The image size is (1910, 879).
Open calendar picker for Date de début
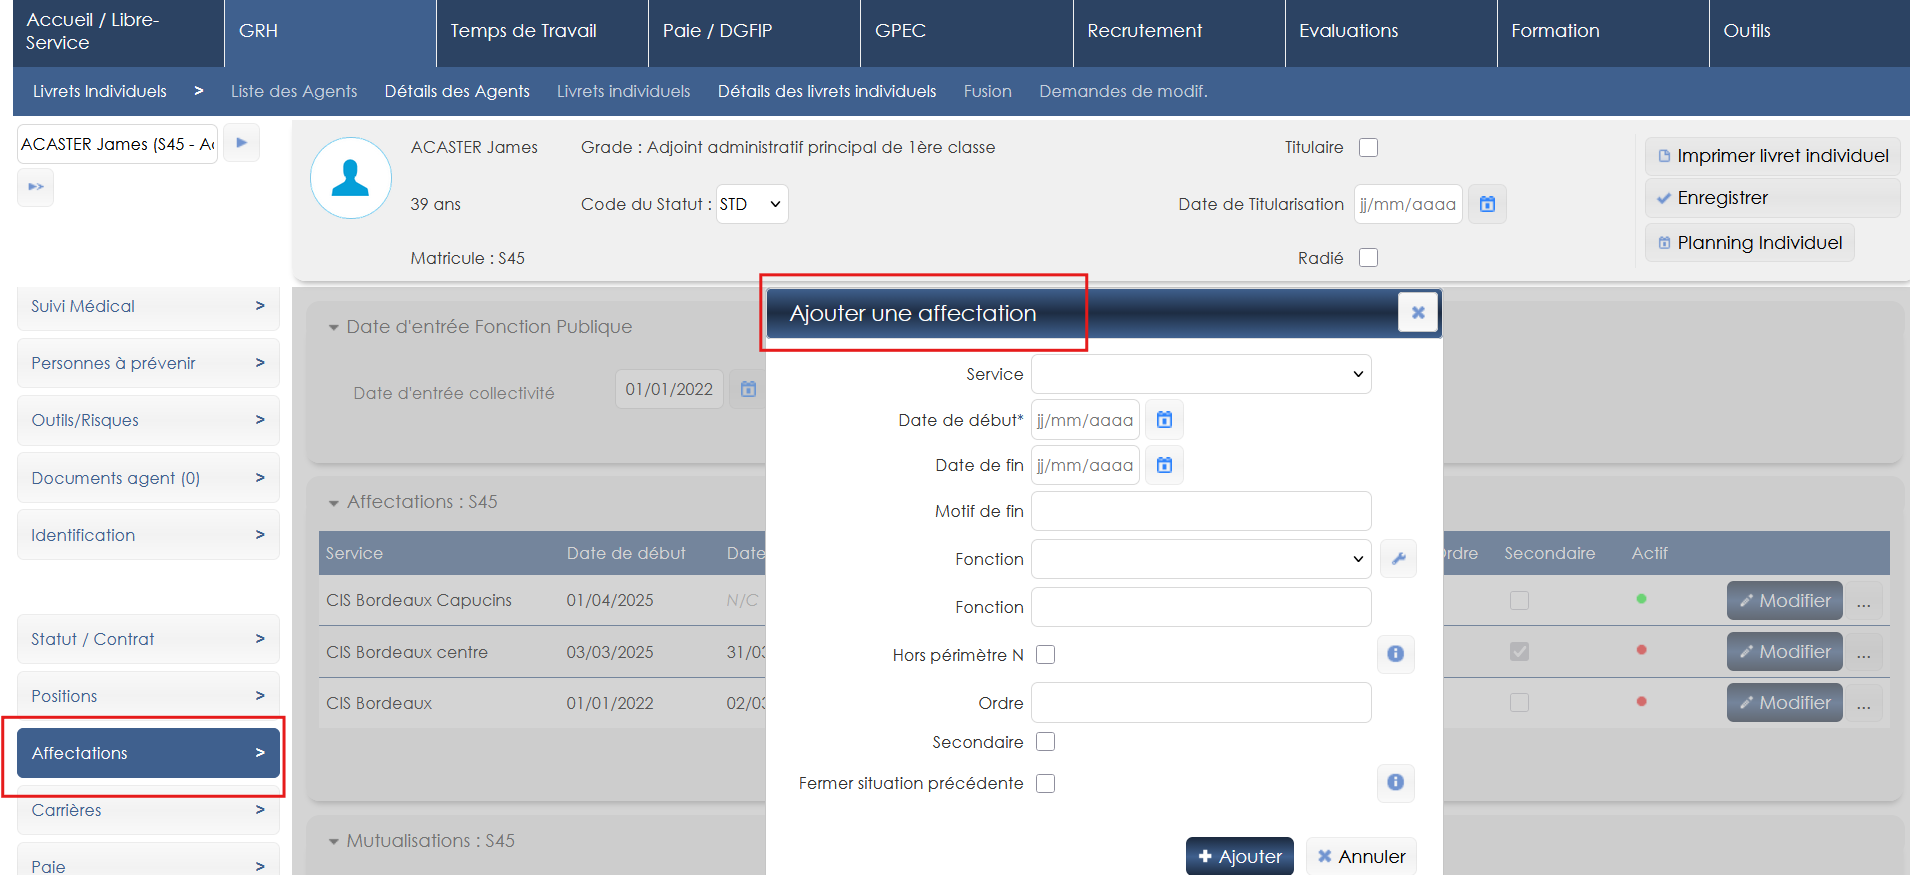tap(1164, 420)
